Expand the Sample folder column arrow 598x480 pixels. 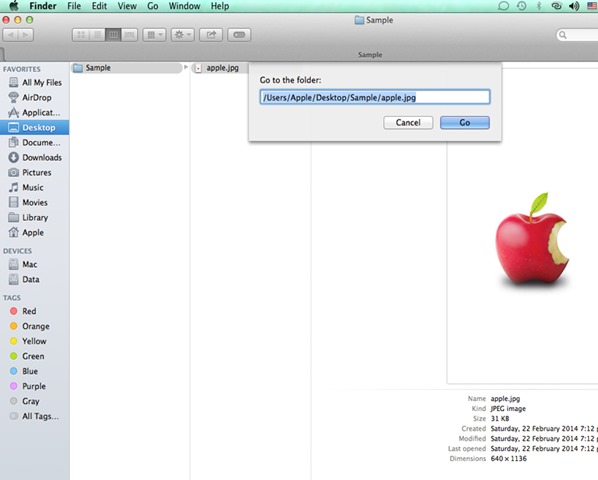pyautogui.click(x=186, y=67)
